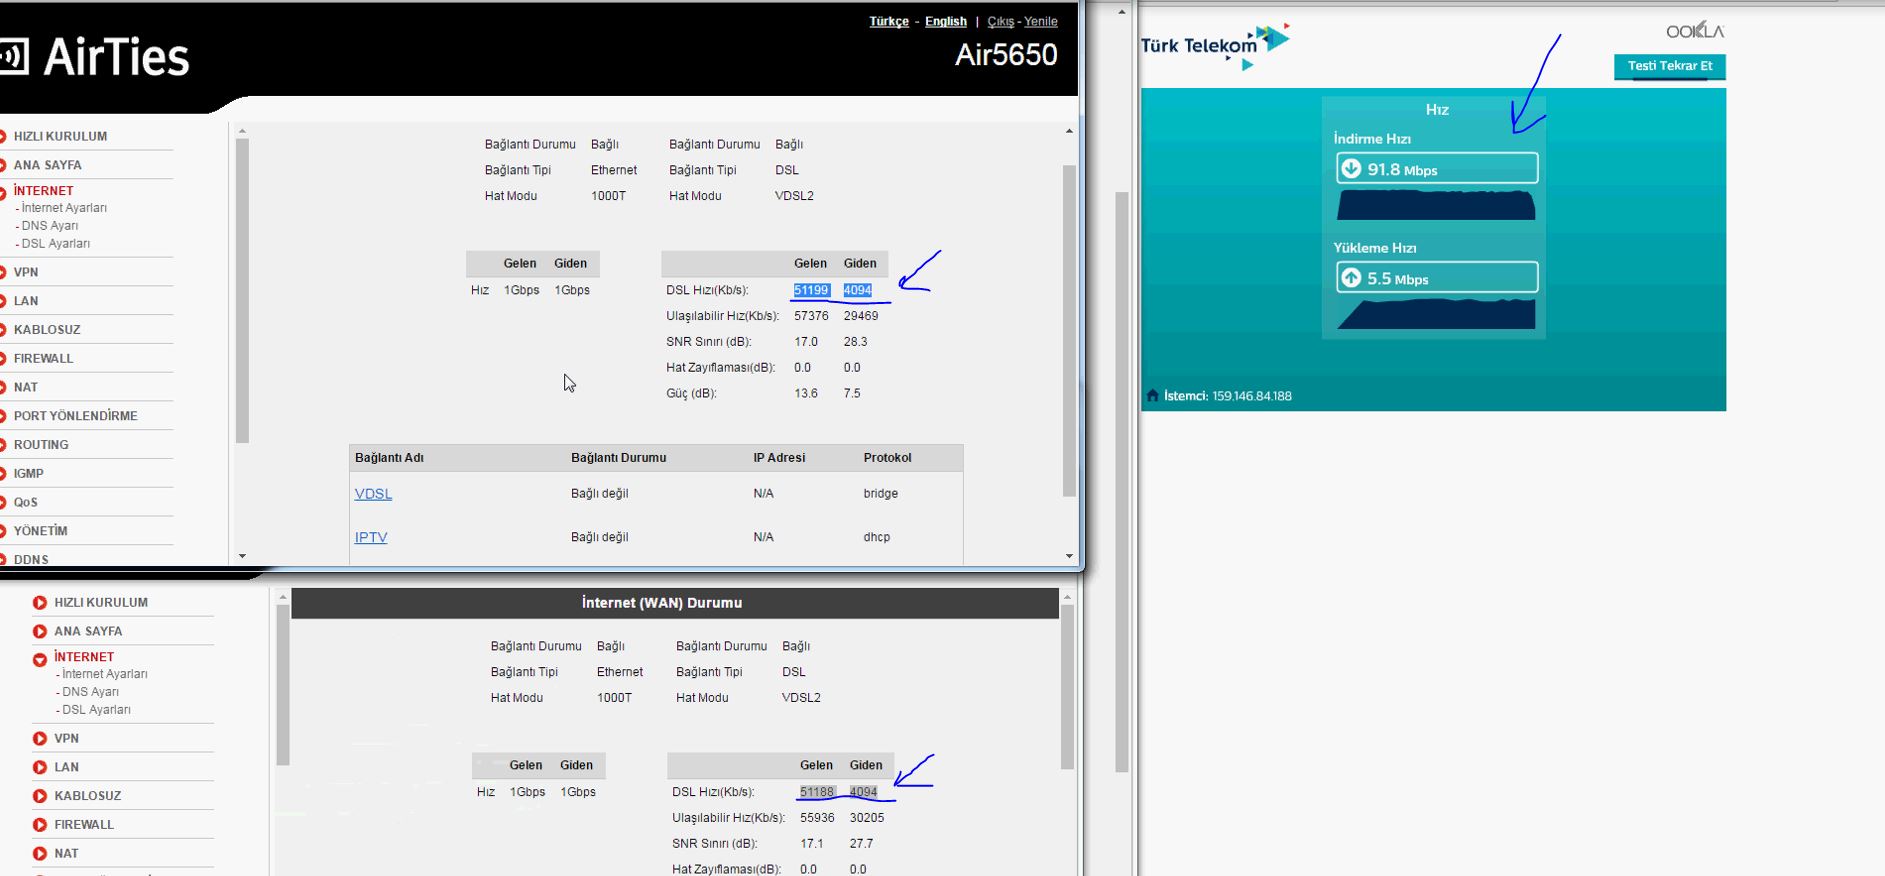Click HIZLI KURULUM red arrow icon in lower window
1885x876 pixels.
coord(40,603)
